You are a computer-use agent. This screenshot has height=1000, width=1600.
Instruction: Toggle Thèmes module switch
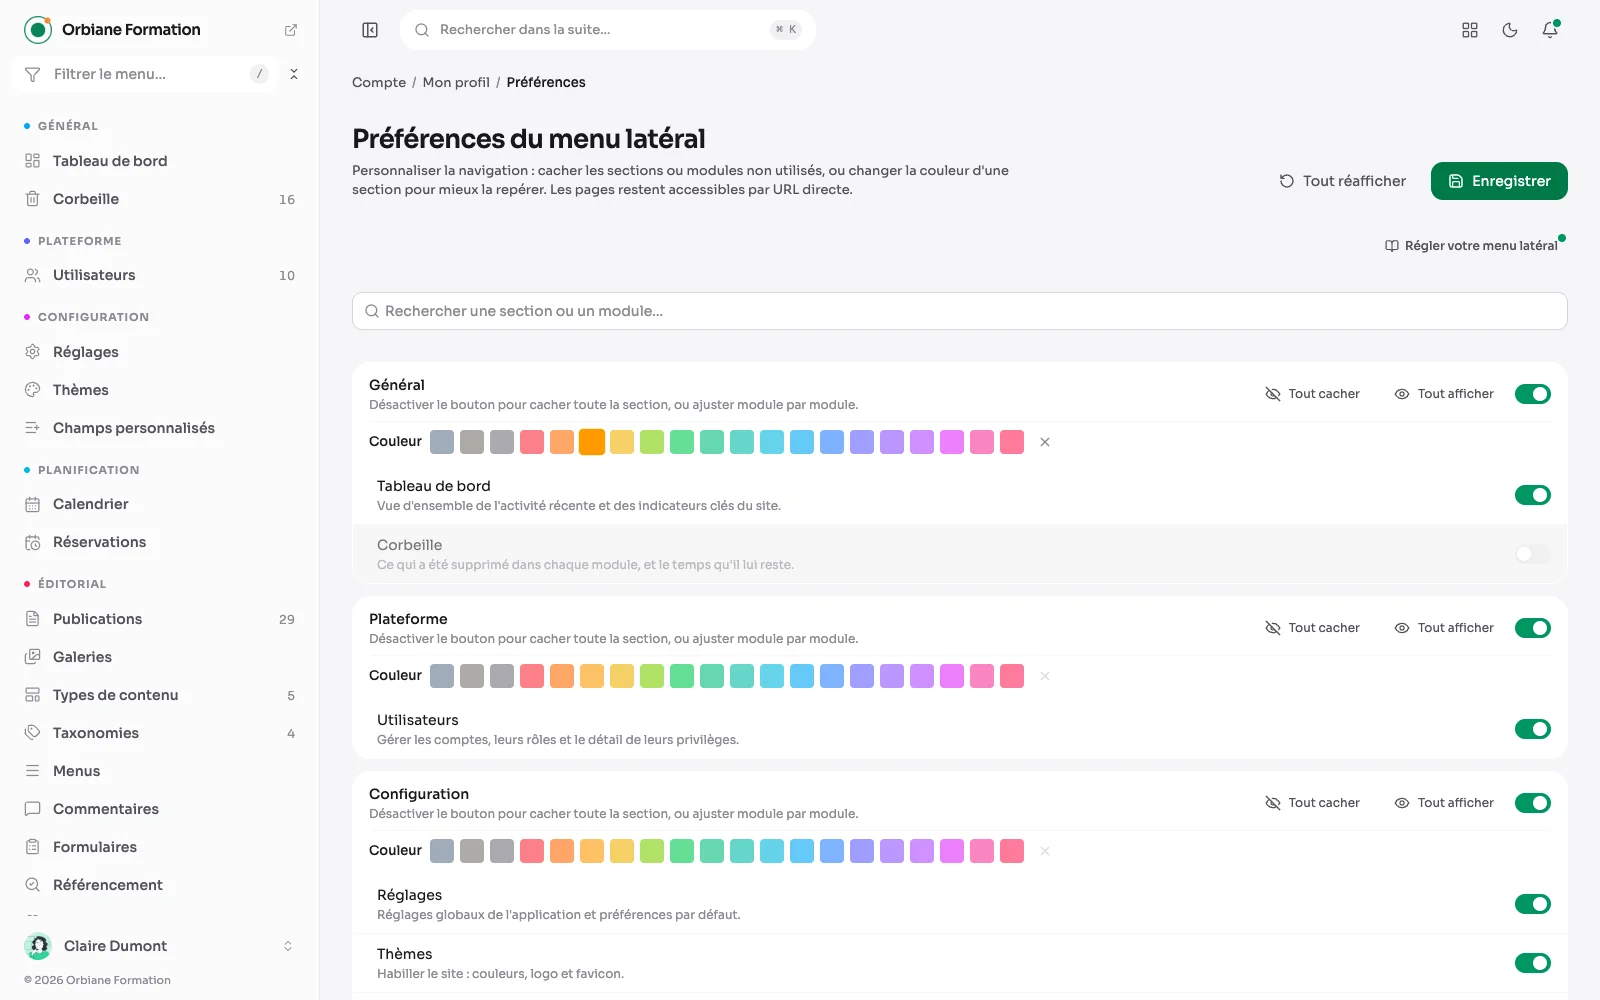point(1532,963)
